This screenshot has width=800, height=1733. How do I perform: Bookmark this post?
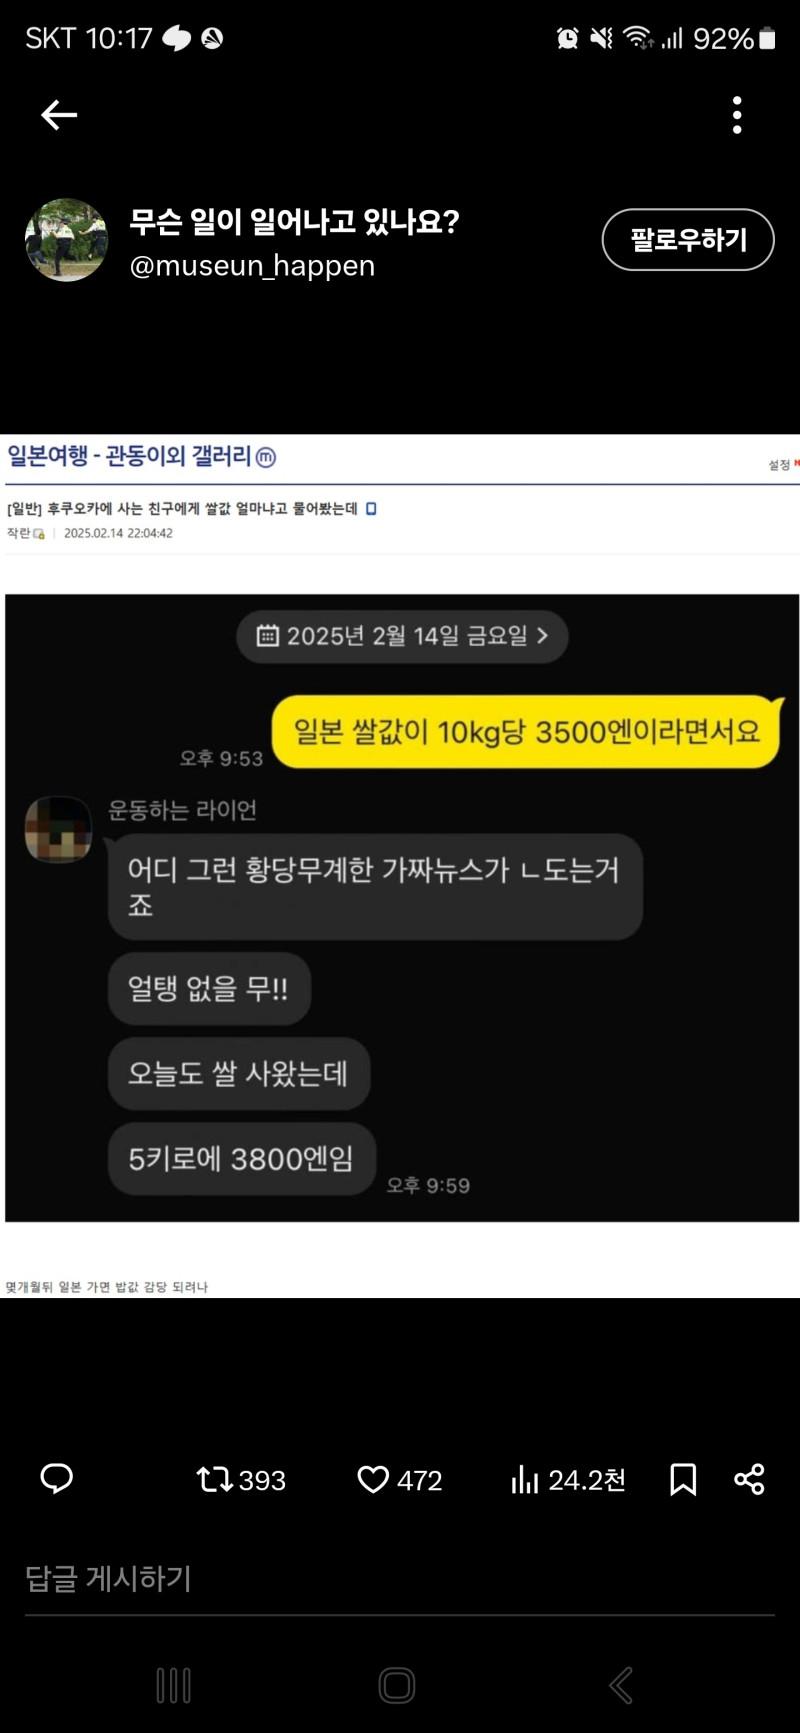point(683,1479)
